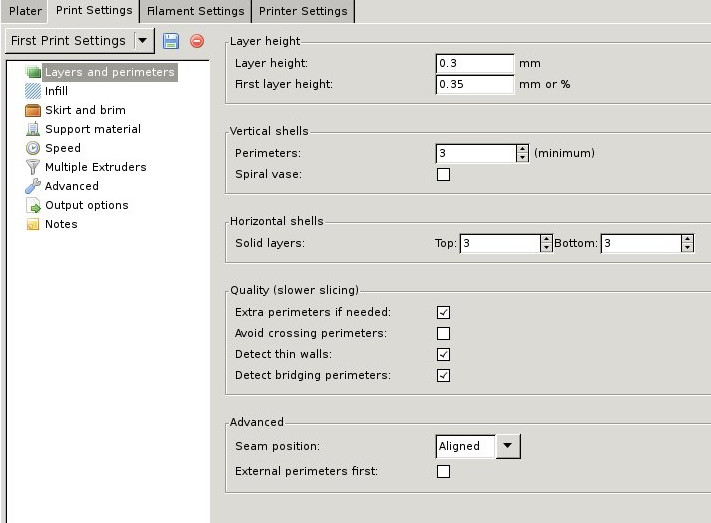
Task: Open Multiple Extruders funnel icon entry
Action: point(33,167)
